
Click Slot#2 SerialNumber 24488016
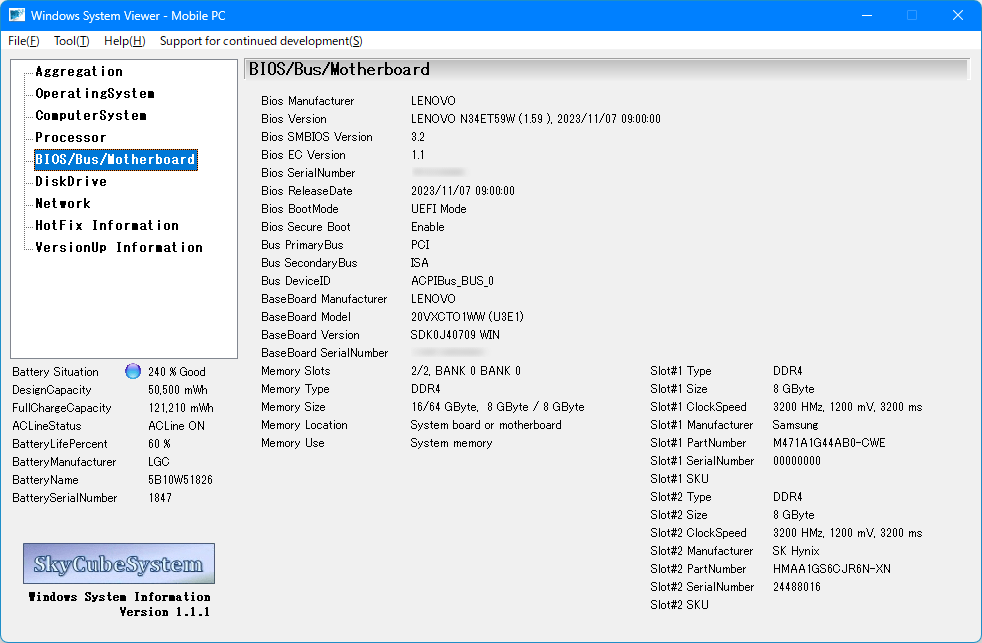[x=797, y=587]
